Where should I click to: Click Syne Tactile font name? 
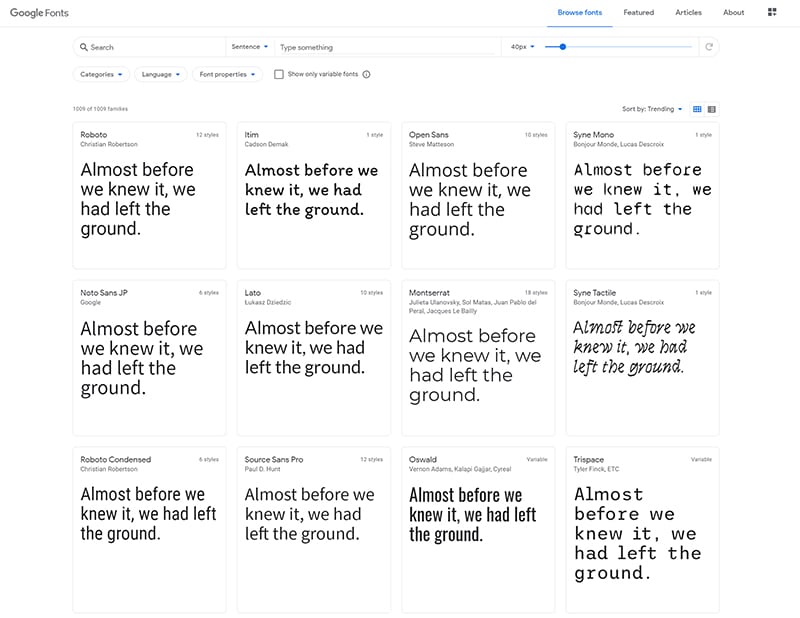coord(594,293)
